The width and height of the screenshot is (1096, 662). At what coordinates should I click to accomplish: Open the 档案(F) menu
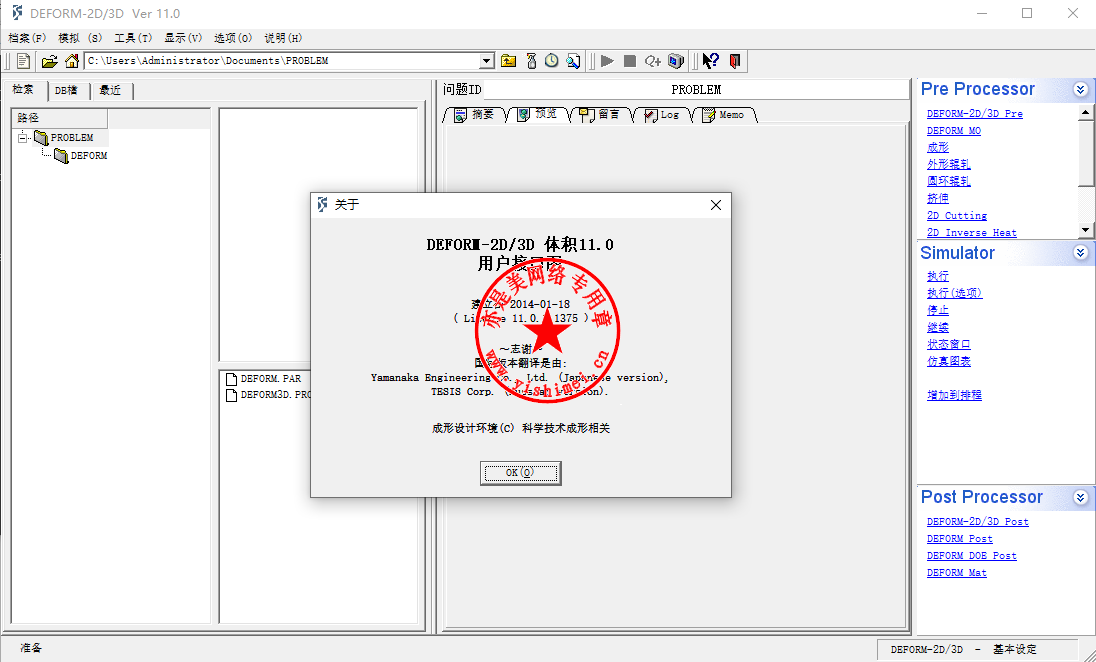(27, 38)
